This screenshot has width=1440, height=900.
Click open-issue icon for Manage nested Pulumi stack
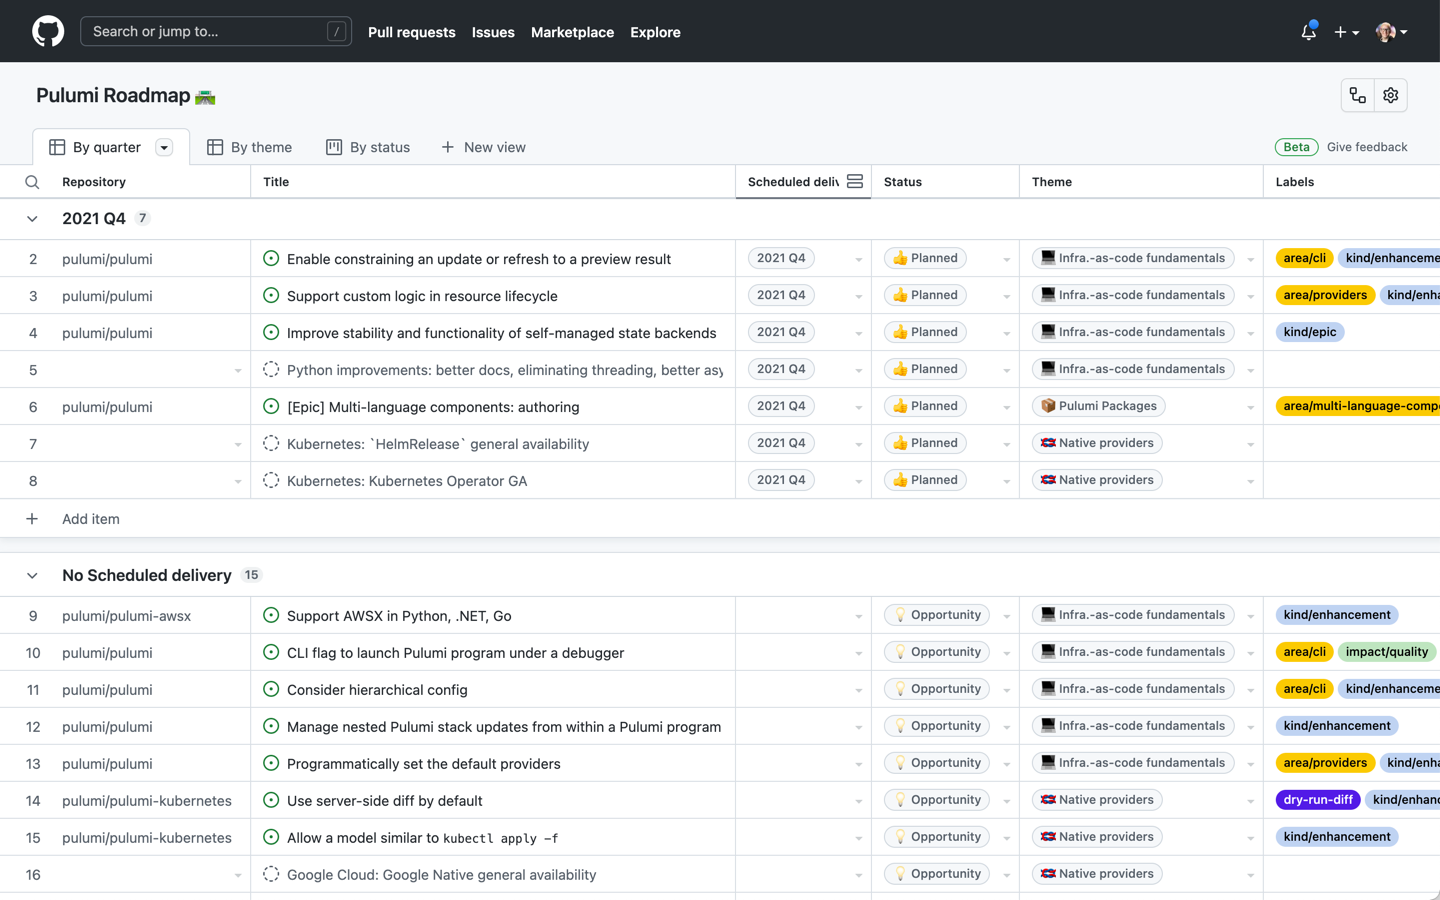point(271,726)
